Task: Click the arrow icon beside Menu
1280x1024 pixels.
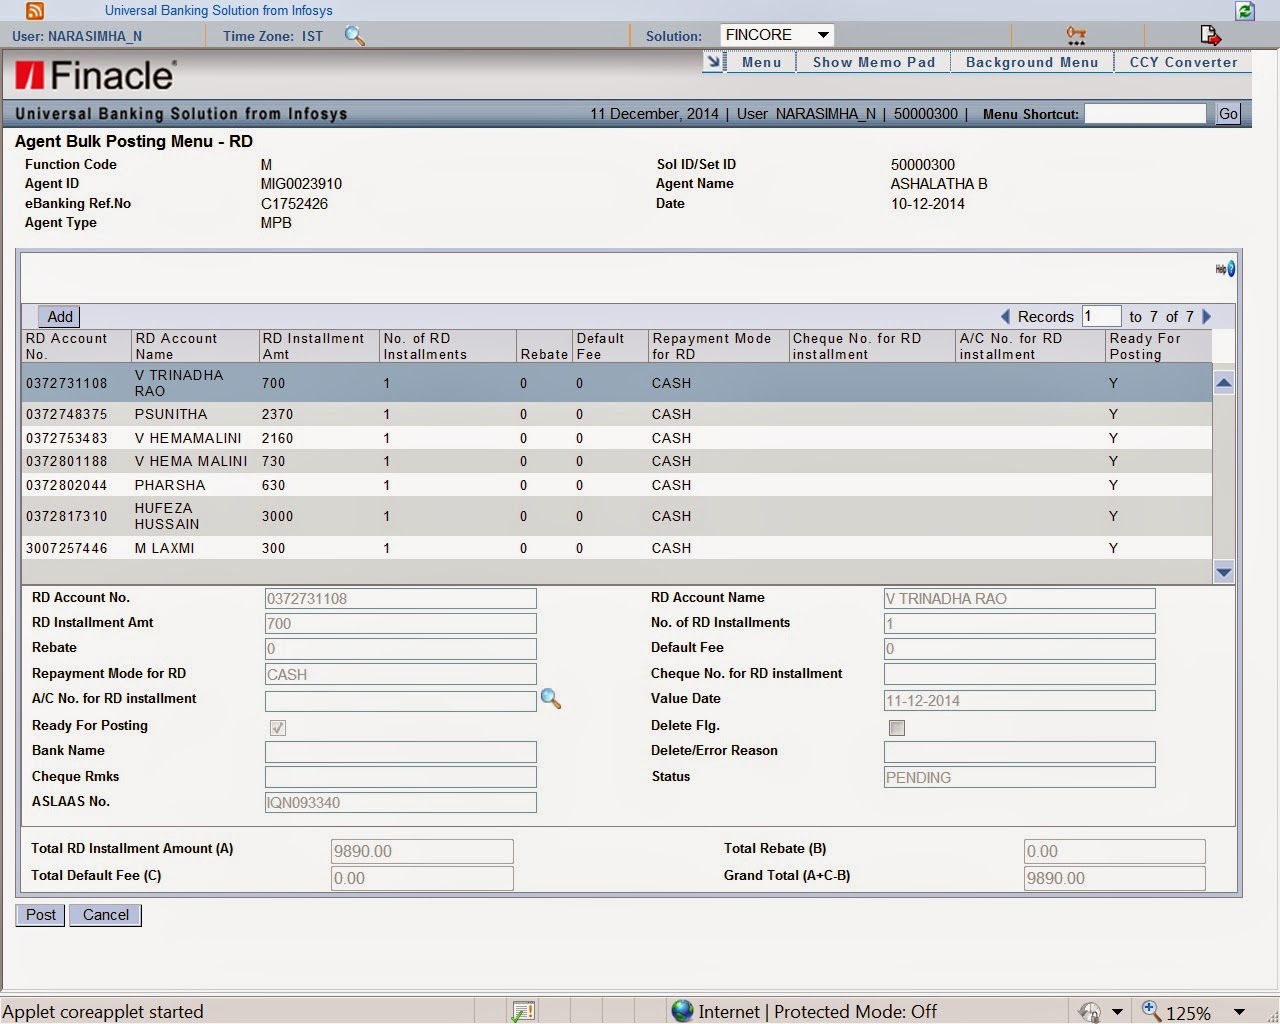Action: pyautogui.click(x=714, y=62)
